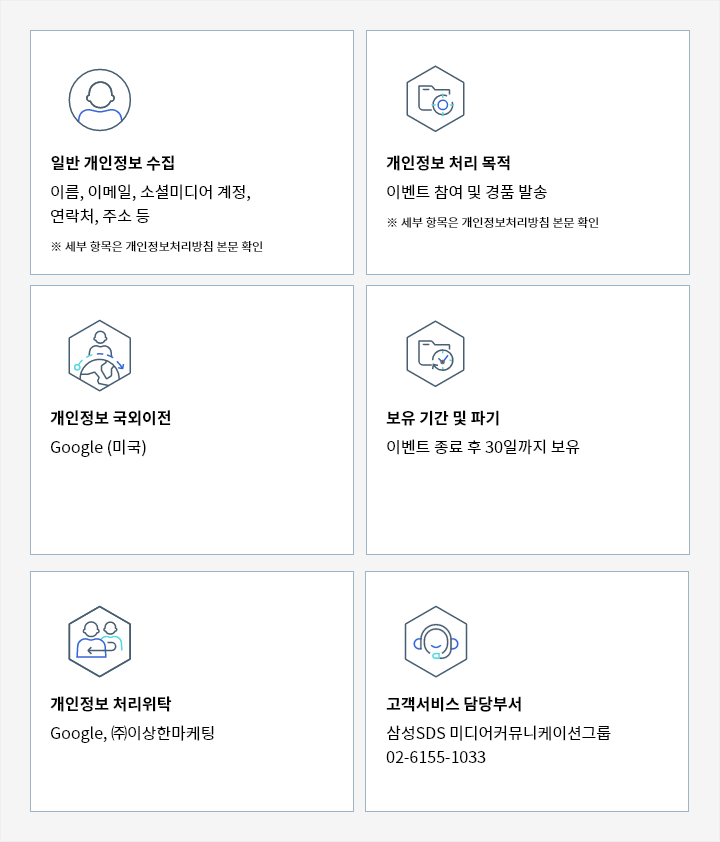Click the two-person entrustment icon
Viewport: 720px width, 842px height.
pyautogui.click(x=100, y=641)
